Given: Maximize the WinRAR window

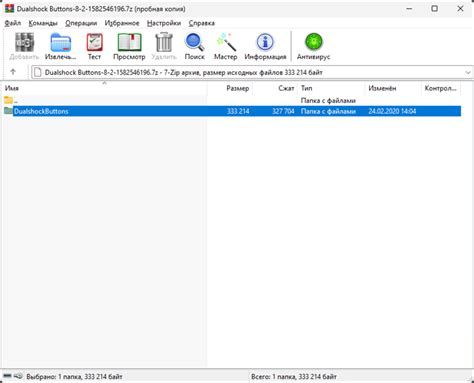Looking at the screenshot, I should 434,8.
